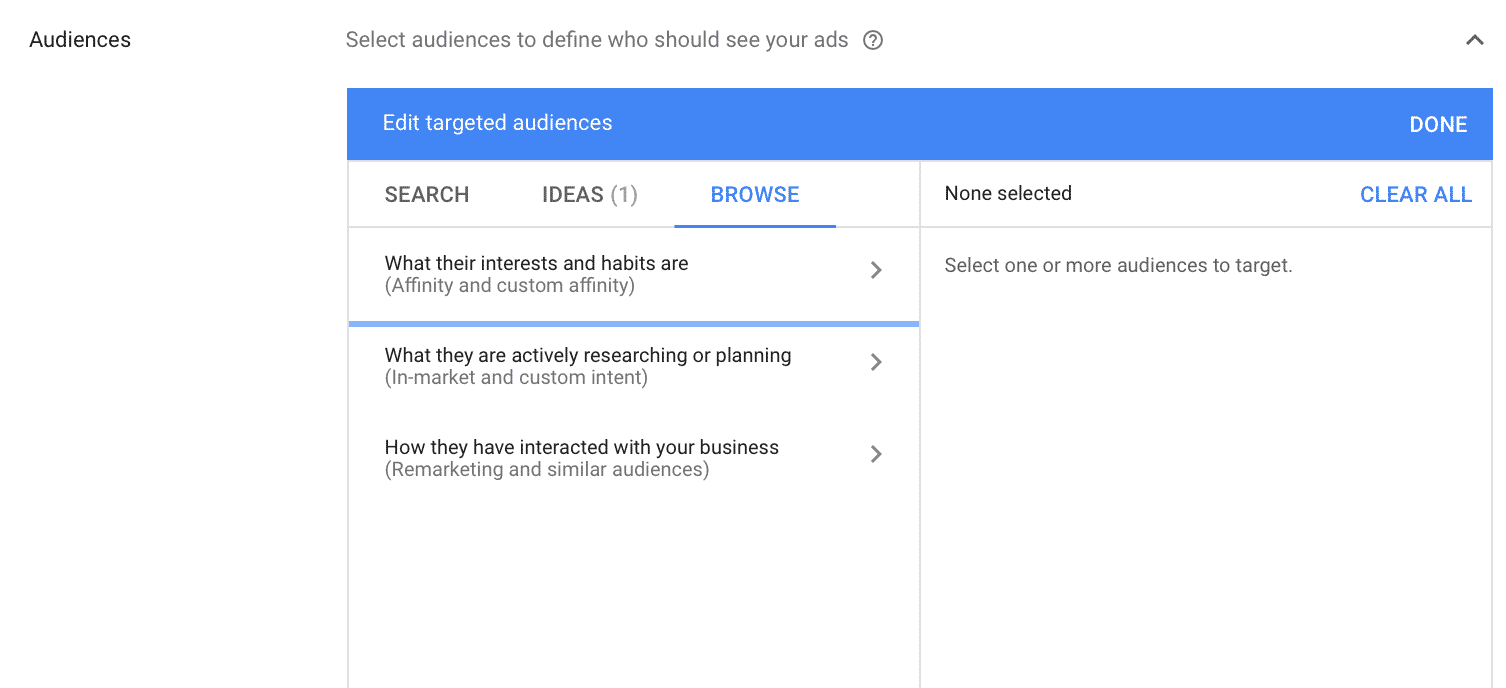Expand What their interests and habits are chevron
Screen dimensions: 1506x688
tap(876, 270)
